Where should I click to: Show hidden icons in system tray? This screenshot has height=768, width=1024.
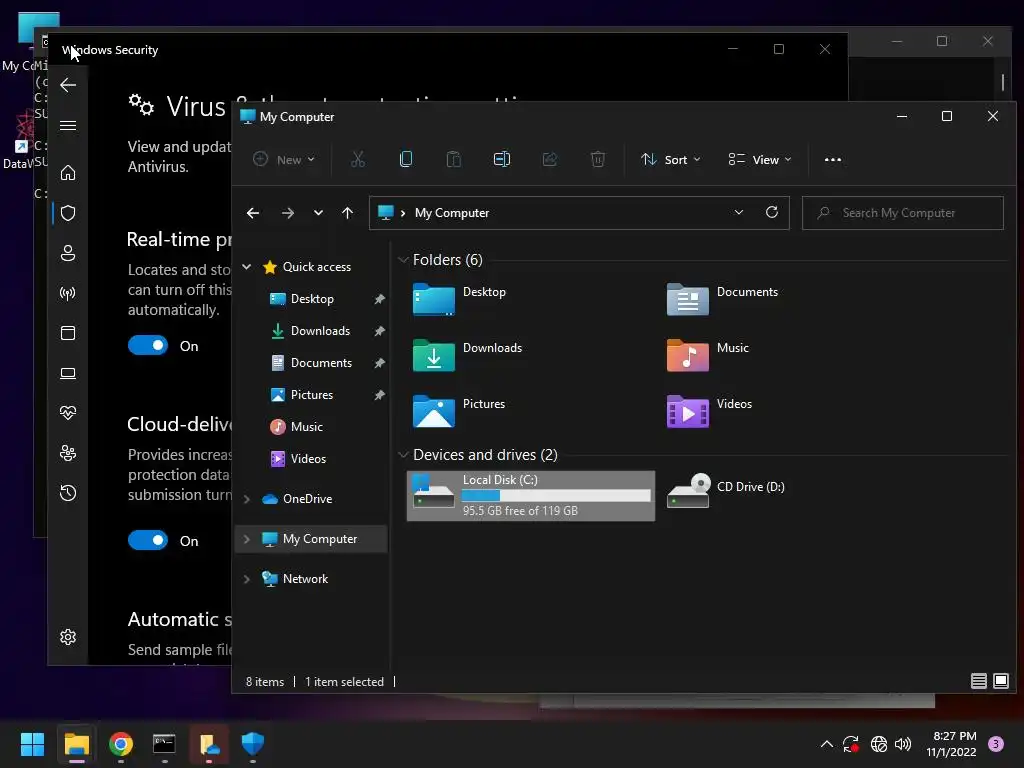tap(826, 744)
